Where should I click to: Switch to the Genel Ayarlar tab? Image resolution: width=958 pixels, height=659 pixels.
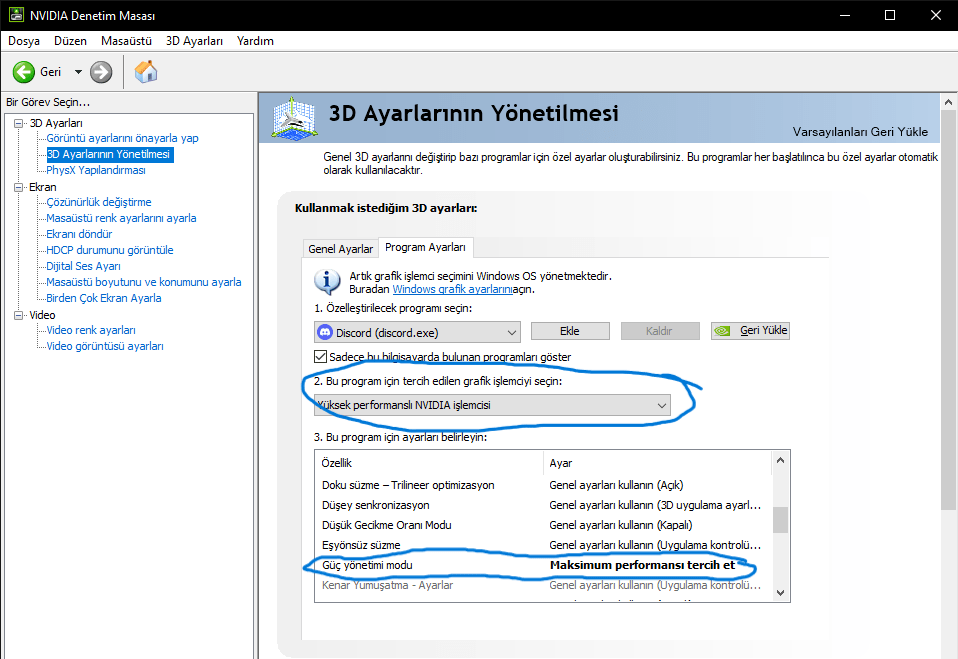pyautogui.click(x=340, y=249)
